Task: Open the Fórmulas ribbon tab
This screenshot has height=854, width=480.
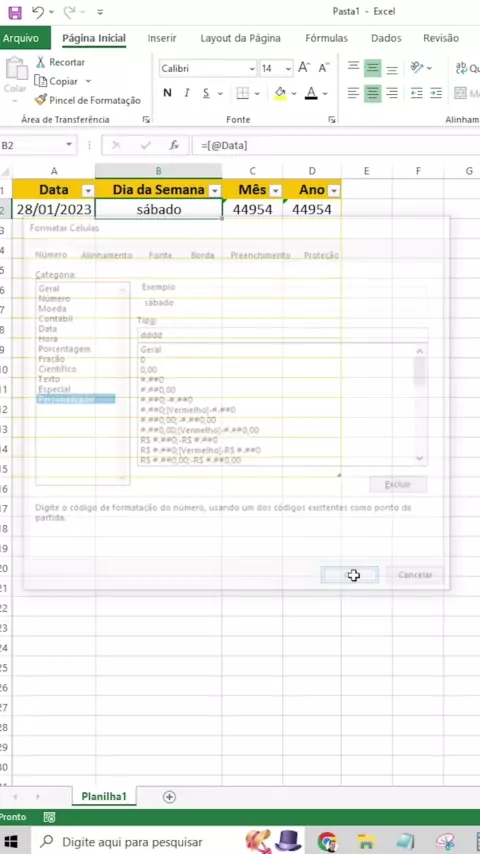Action: pos(326,38)
